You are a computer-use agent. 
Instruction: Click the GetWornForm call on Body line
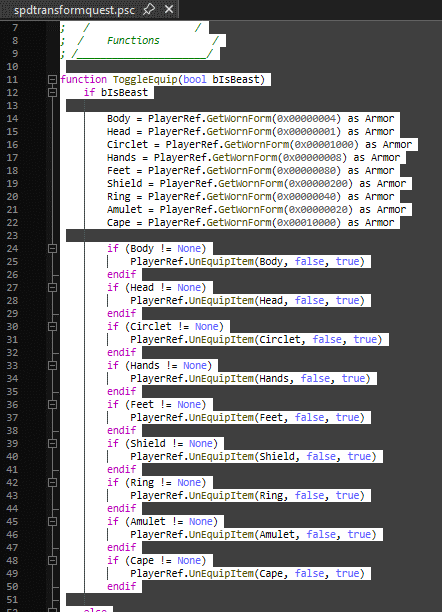(x=239, y=119)
